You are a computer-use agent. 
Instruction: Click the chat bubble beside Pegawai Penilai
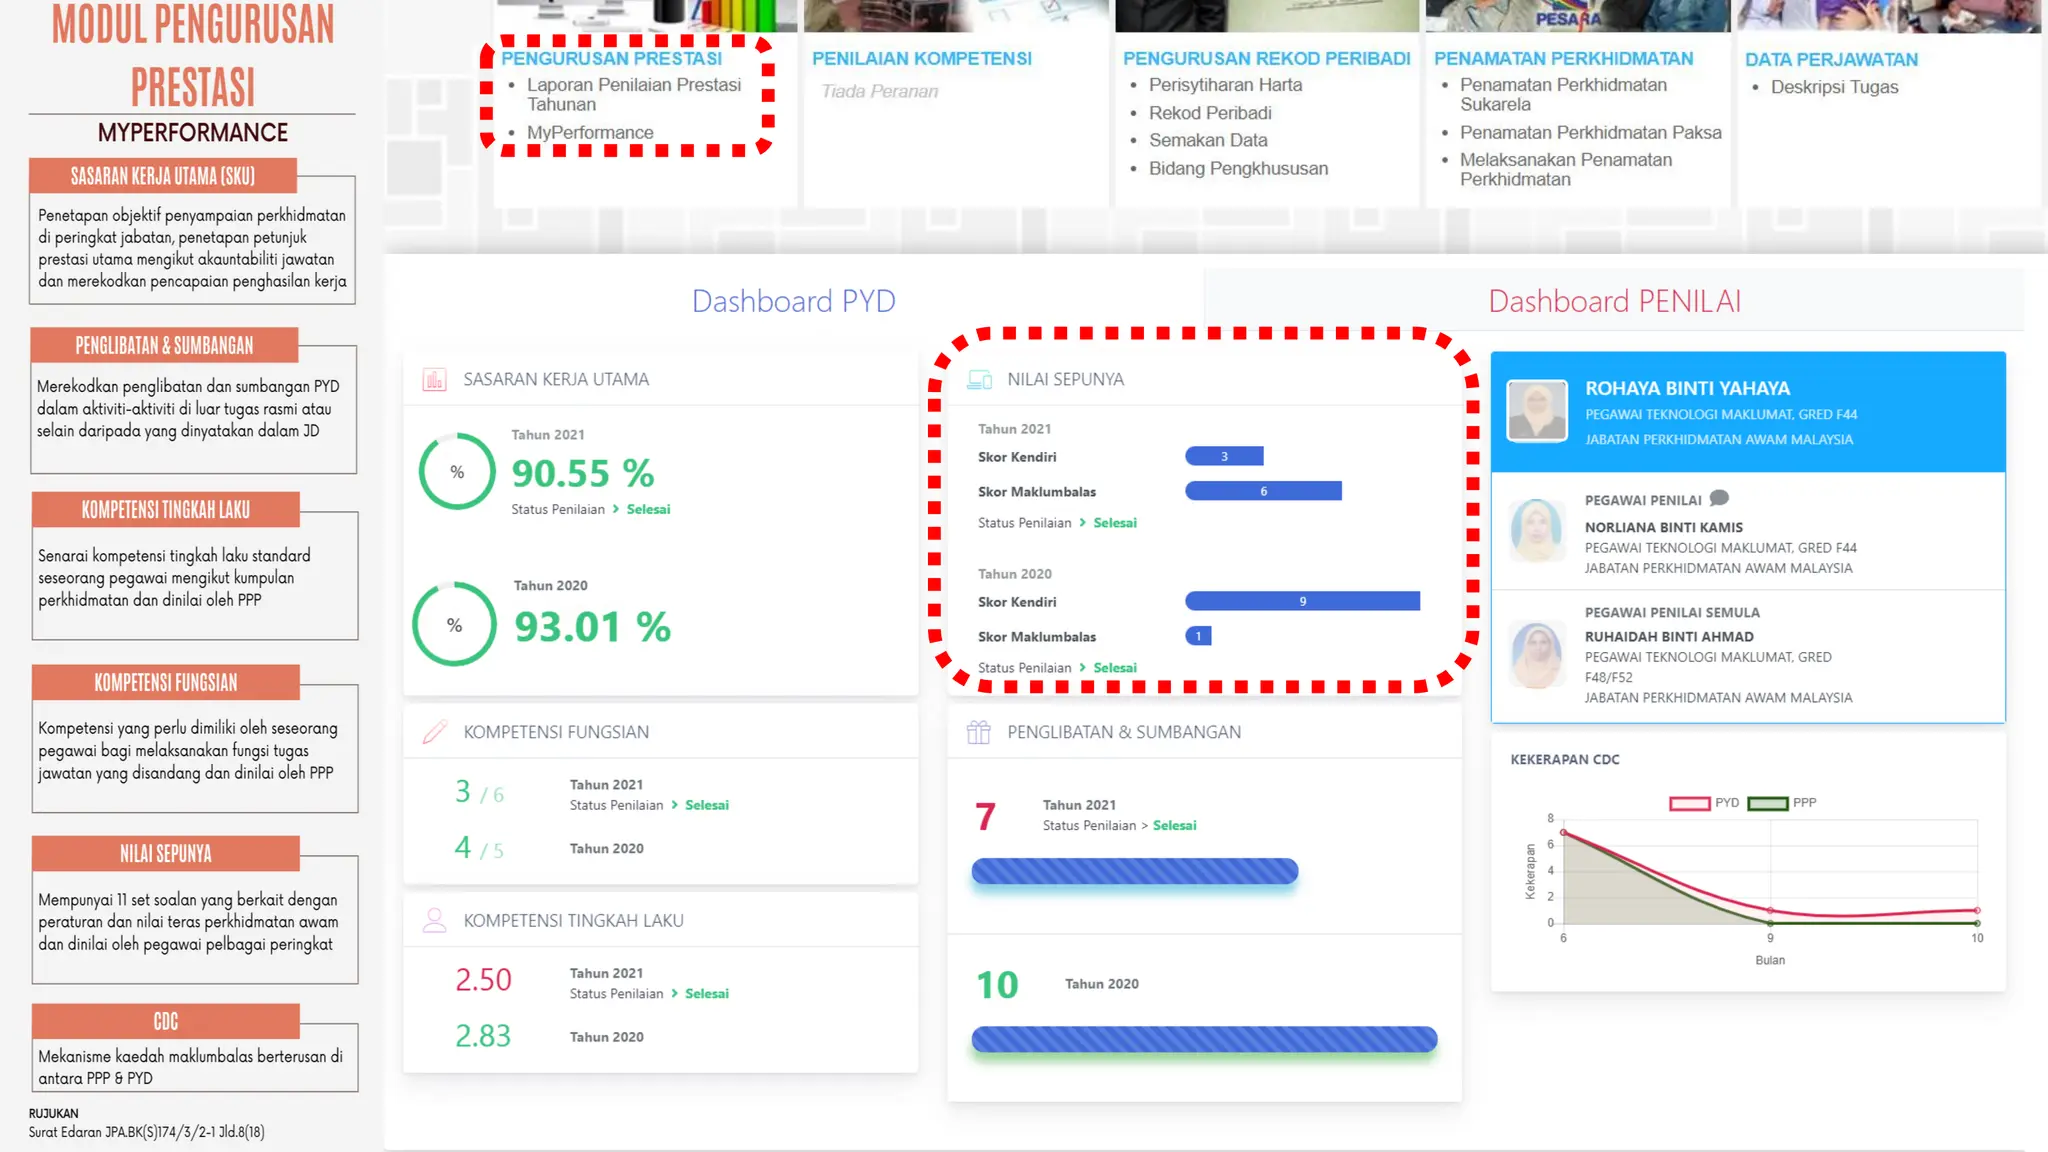(x=1719, y=498)
